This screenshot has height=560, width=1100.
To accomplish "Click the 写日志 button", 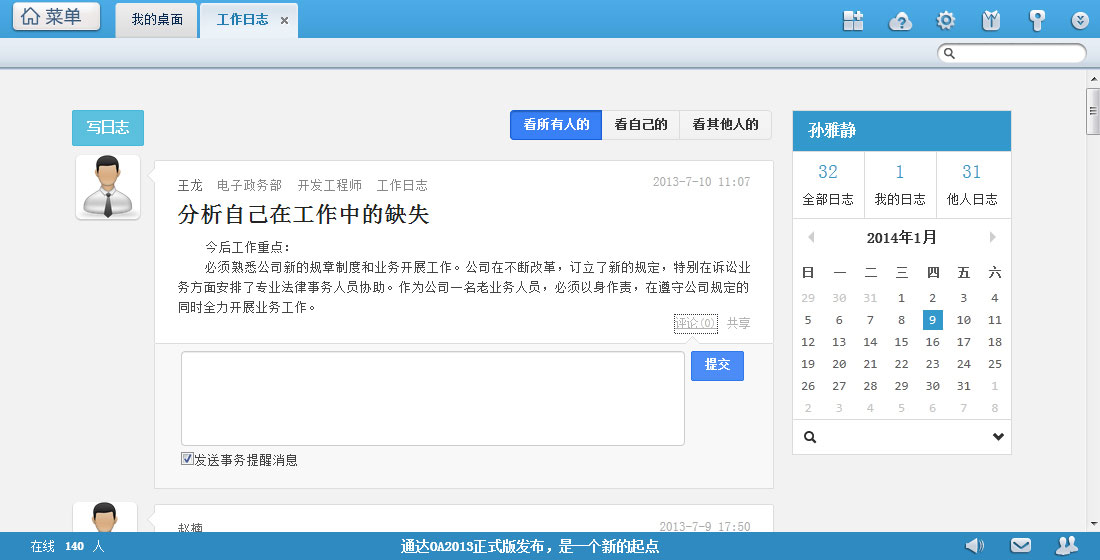I will coord(108,128).
